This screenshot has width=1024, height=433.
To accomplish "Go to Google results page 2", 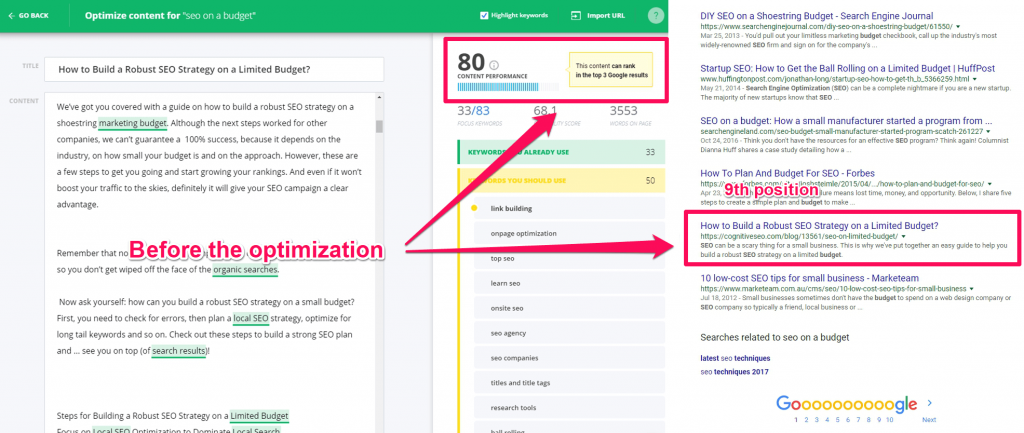I will [x=807, y=420].
